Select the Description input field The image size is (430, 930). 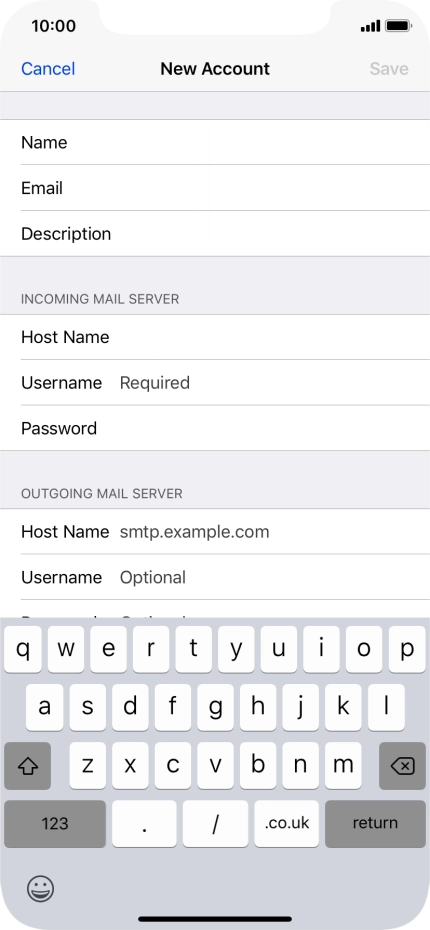215,234
